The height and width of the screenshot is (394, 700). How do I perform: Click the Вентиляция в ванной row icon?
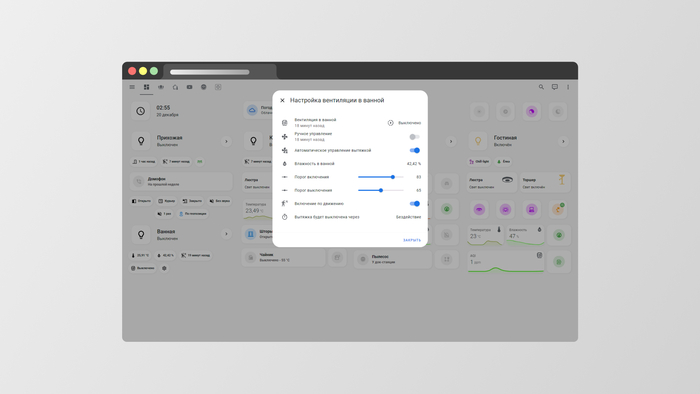(284, 123)
